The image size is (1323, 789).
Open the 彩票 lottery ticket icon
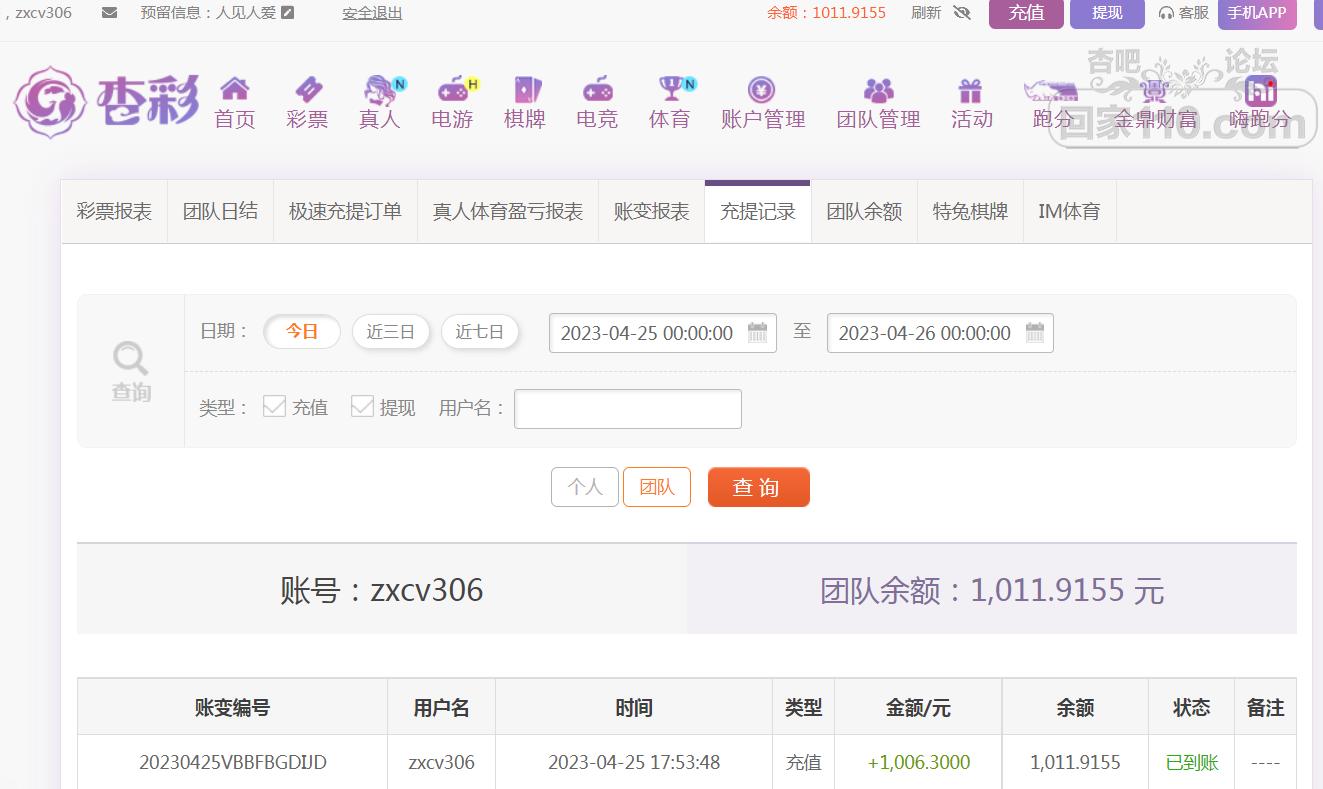[307, 90]
